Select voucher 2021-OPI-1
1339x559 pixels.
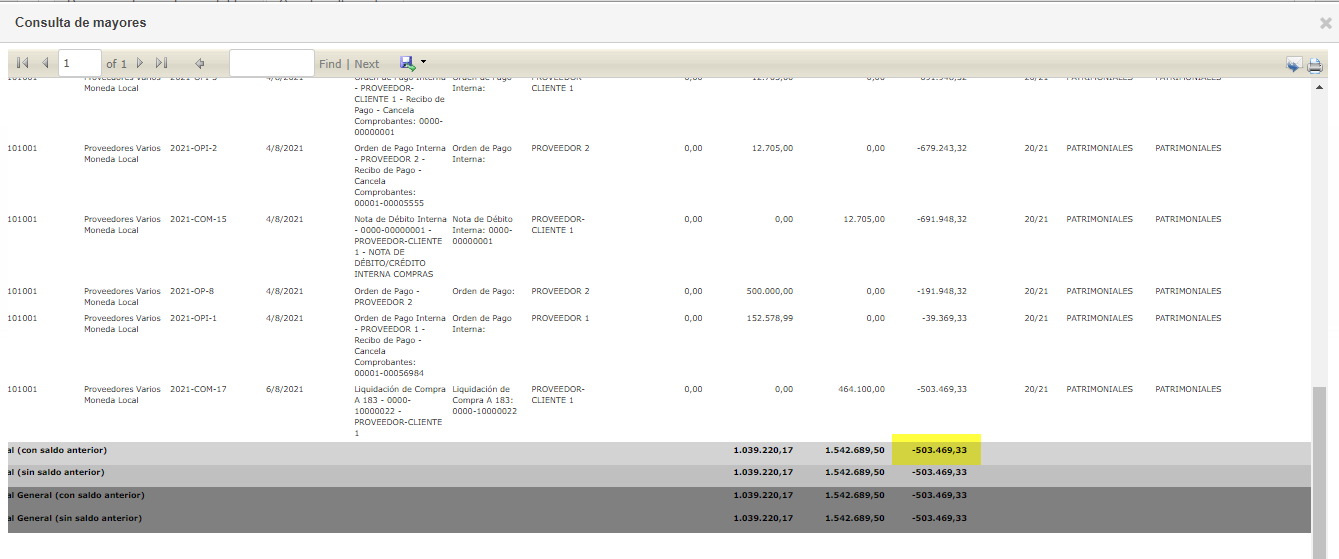193,318
